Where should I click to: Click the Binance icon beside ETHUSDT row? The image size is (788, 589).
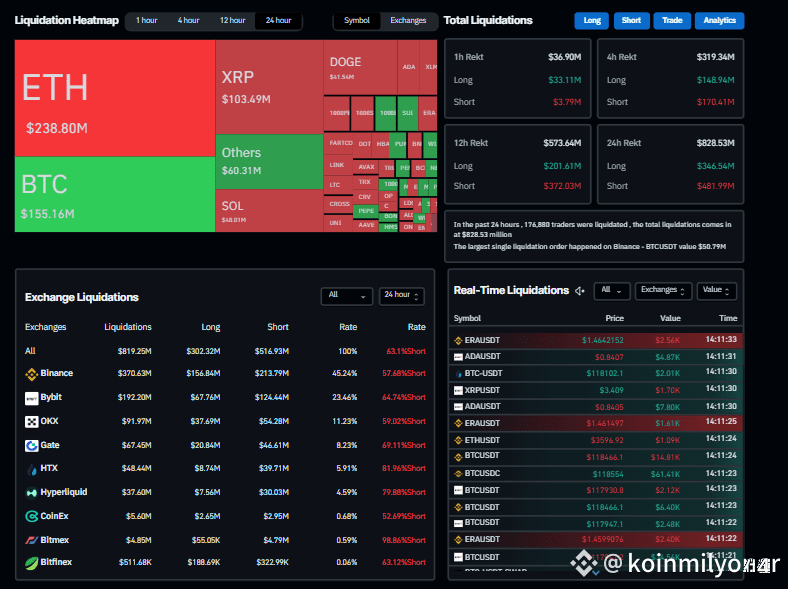[x=458, y=440]
